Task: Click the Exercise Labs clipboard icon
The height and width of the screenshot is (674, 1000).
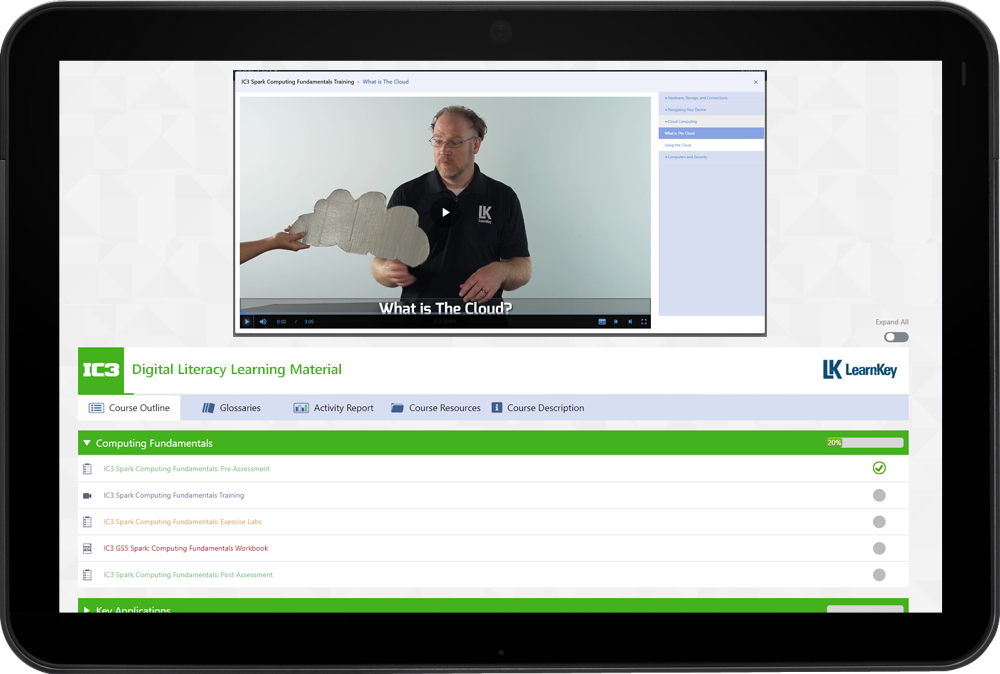Action: point(87,522)
